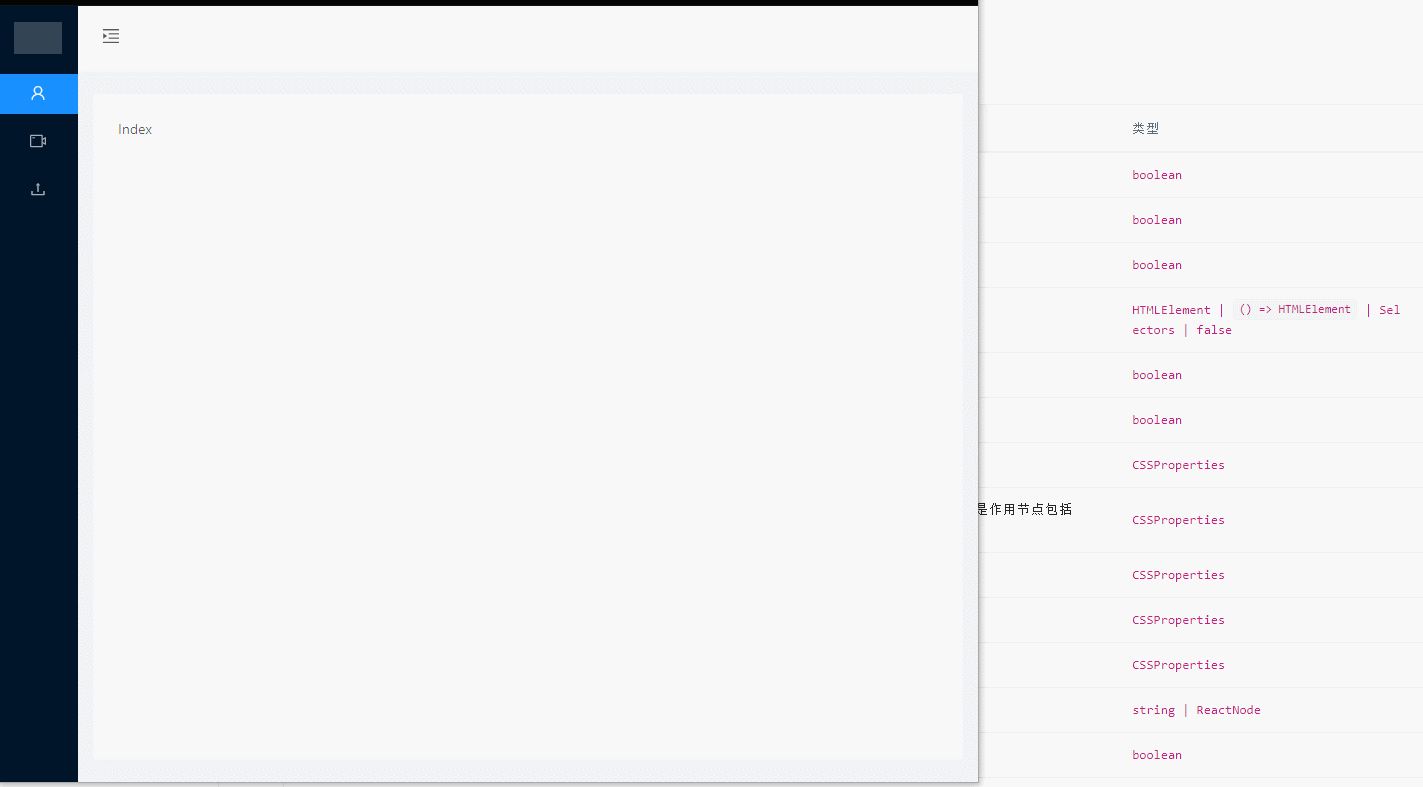Image resolution: width=1423 pixels, height=787 pixels.
Task: Click the boolean entry below 'string | ReactNode'
Action: tap(1157, 755)
